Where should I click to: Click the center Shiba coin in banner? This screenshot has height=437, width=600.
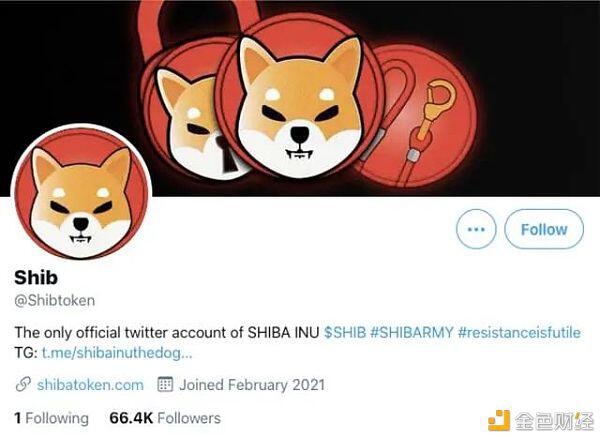299,99
